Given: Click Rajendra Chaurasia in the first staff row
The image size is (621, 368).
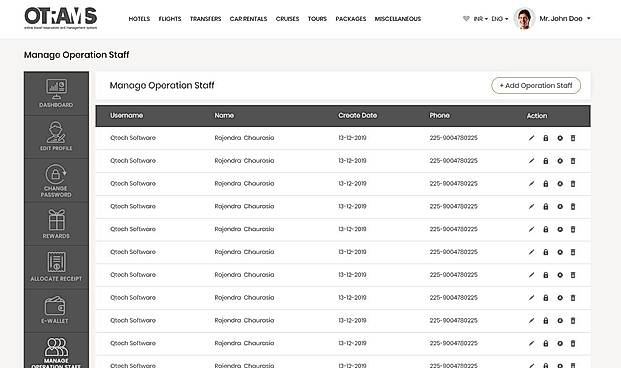Looking at the screenshot, I should [244, 138].
